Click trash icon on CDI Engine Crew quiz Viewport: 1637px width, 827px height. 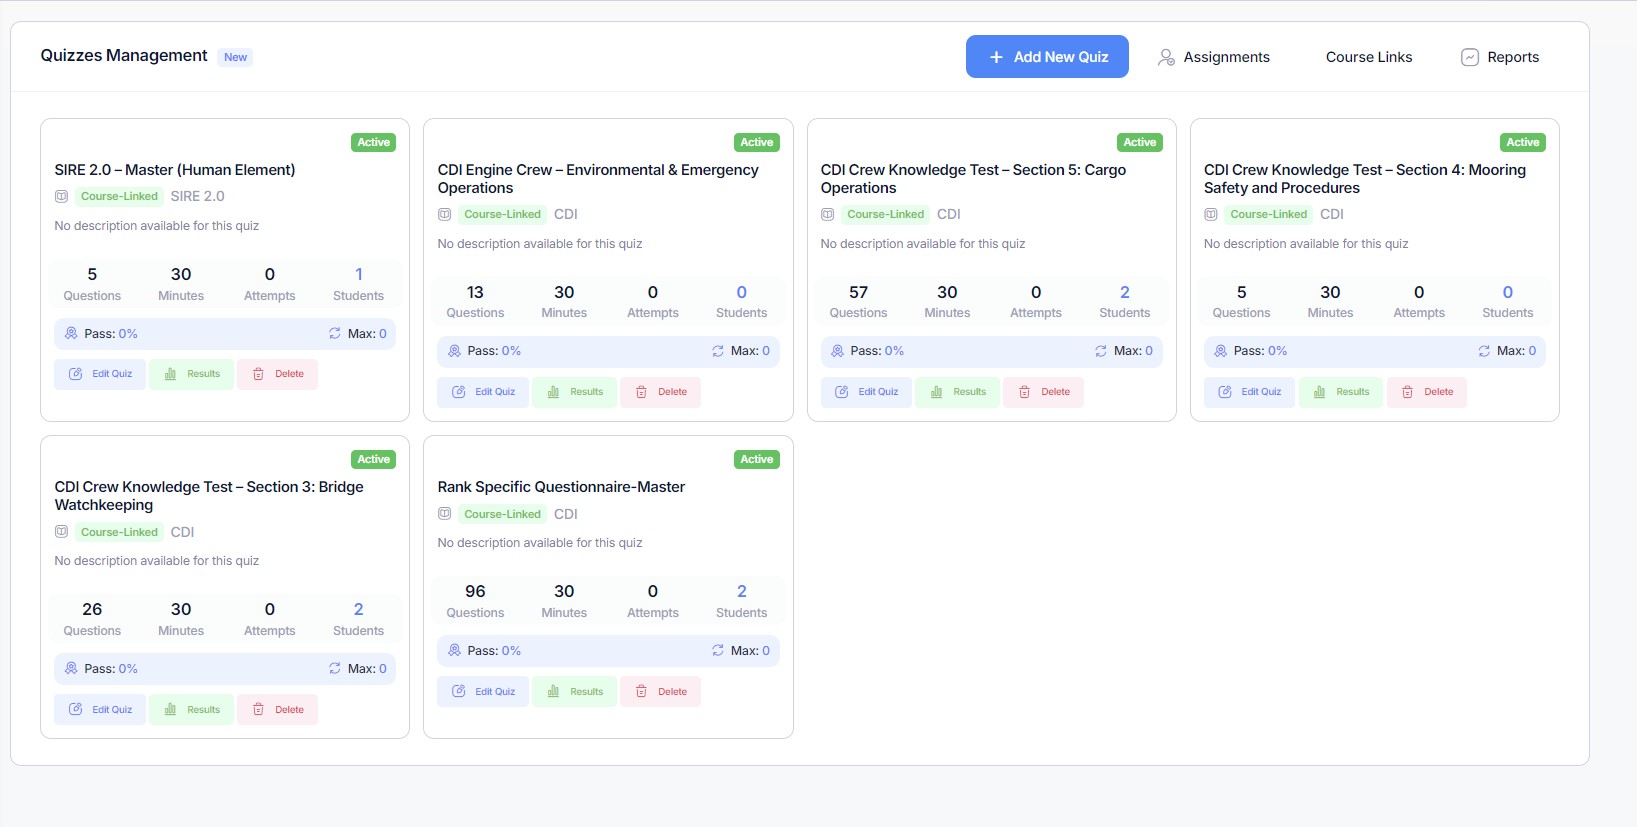point(642,392)
